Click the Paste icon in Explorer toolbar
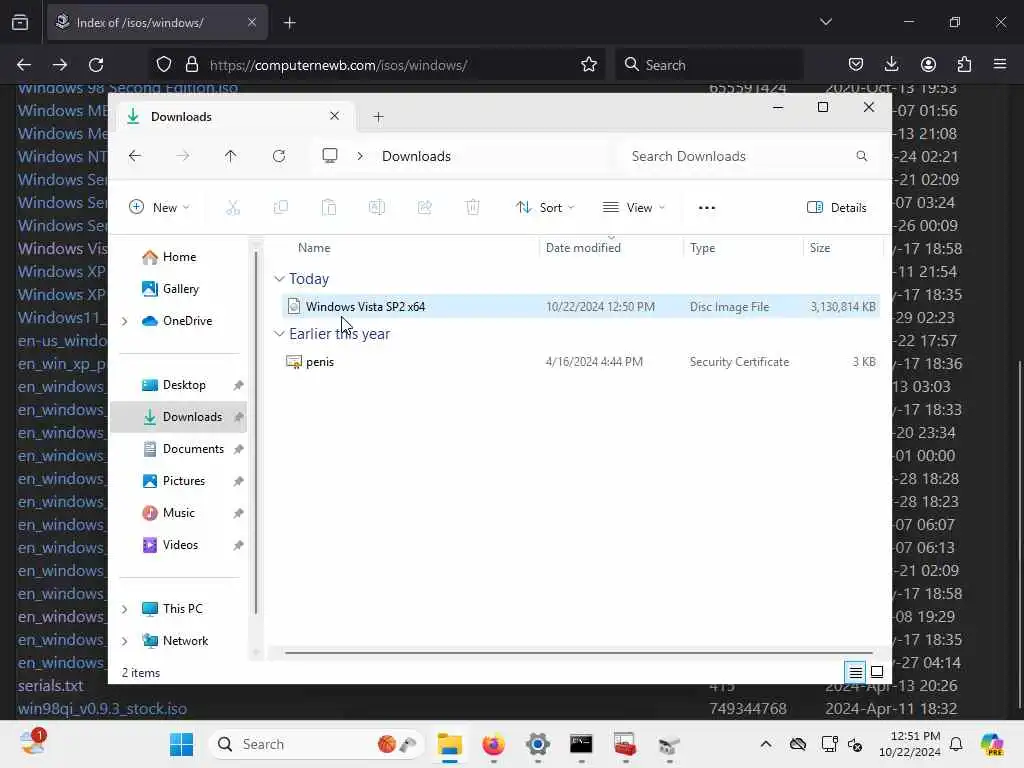The image size is (1024, 768). pos(328,208)
